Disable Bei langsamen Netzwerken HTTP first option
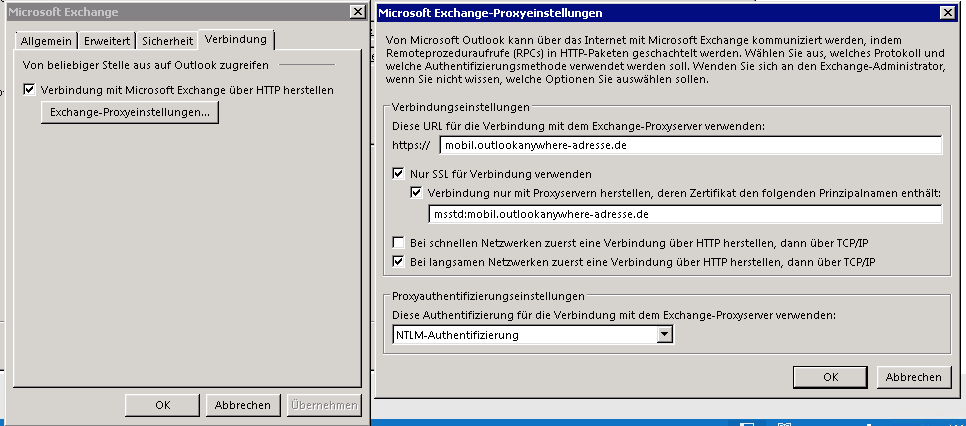966x426 pixels. pyautogui.click(x=398, y=262)
